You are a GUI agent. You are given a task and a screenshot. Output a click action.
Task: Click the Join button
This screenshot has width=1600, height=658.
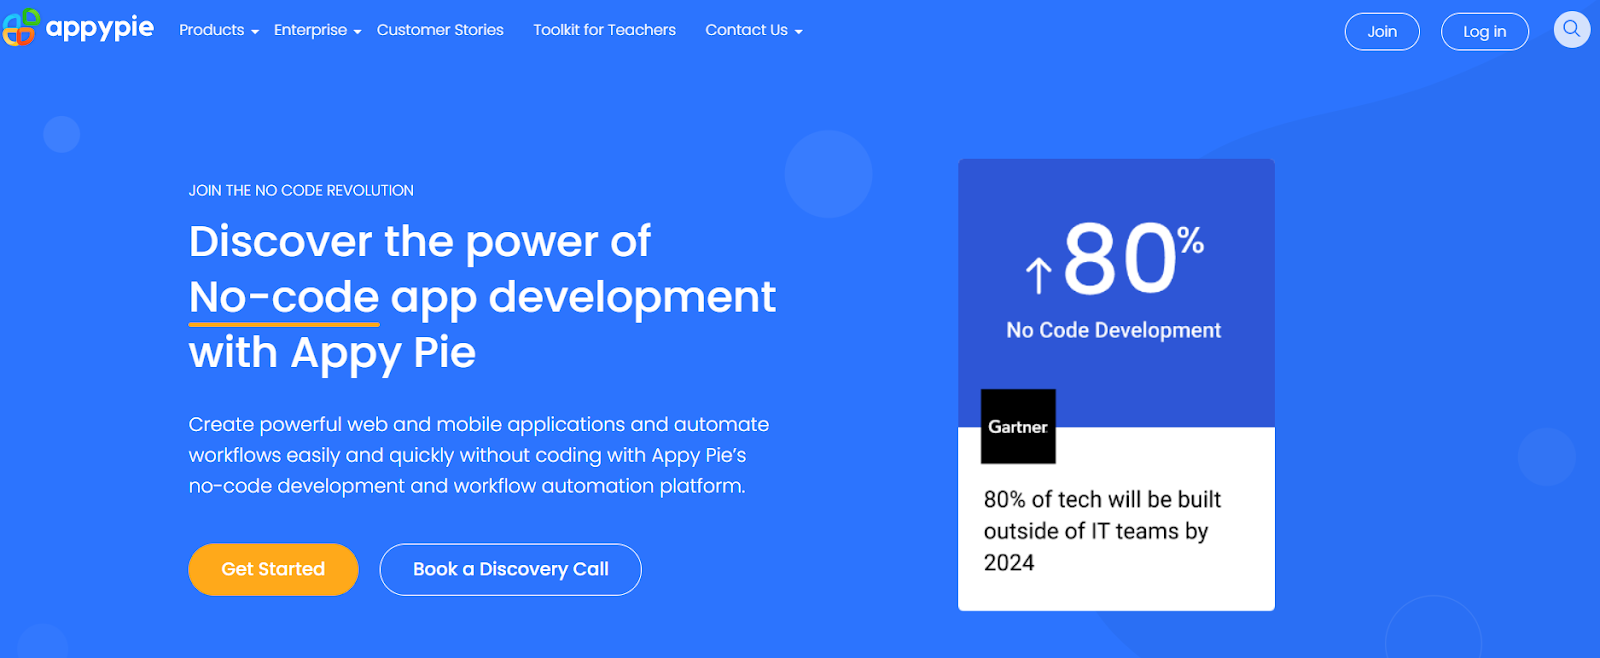(x=1382, y=31)
